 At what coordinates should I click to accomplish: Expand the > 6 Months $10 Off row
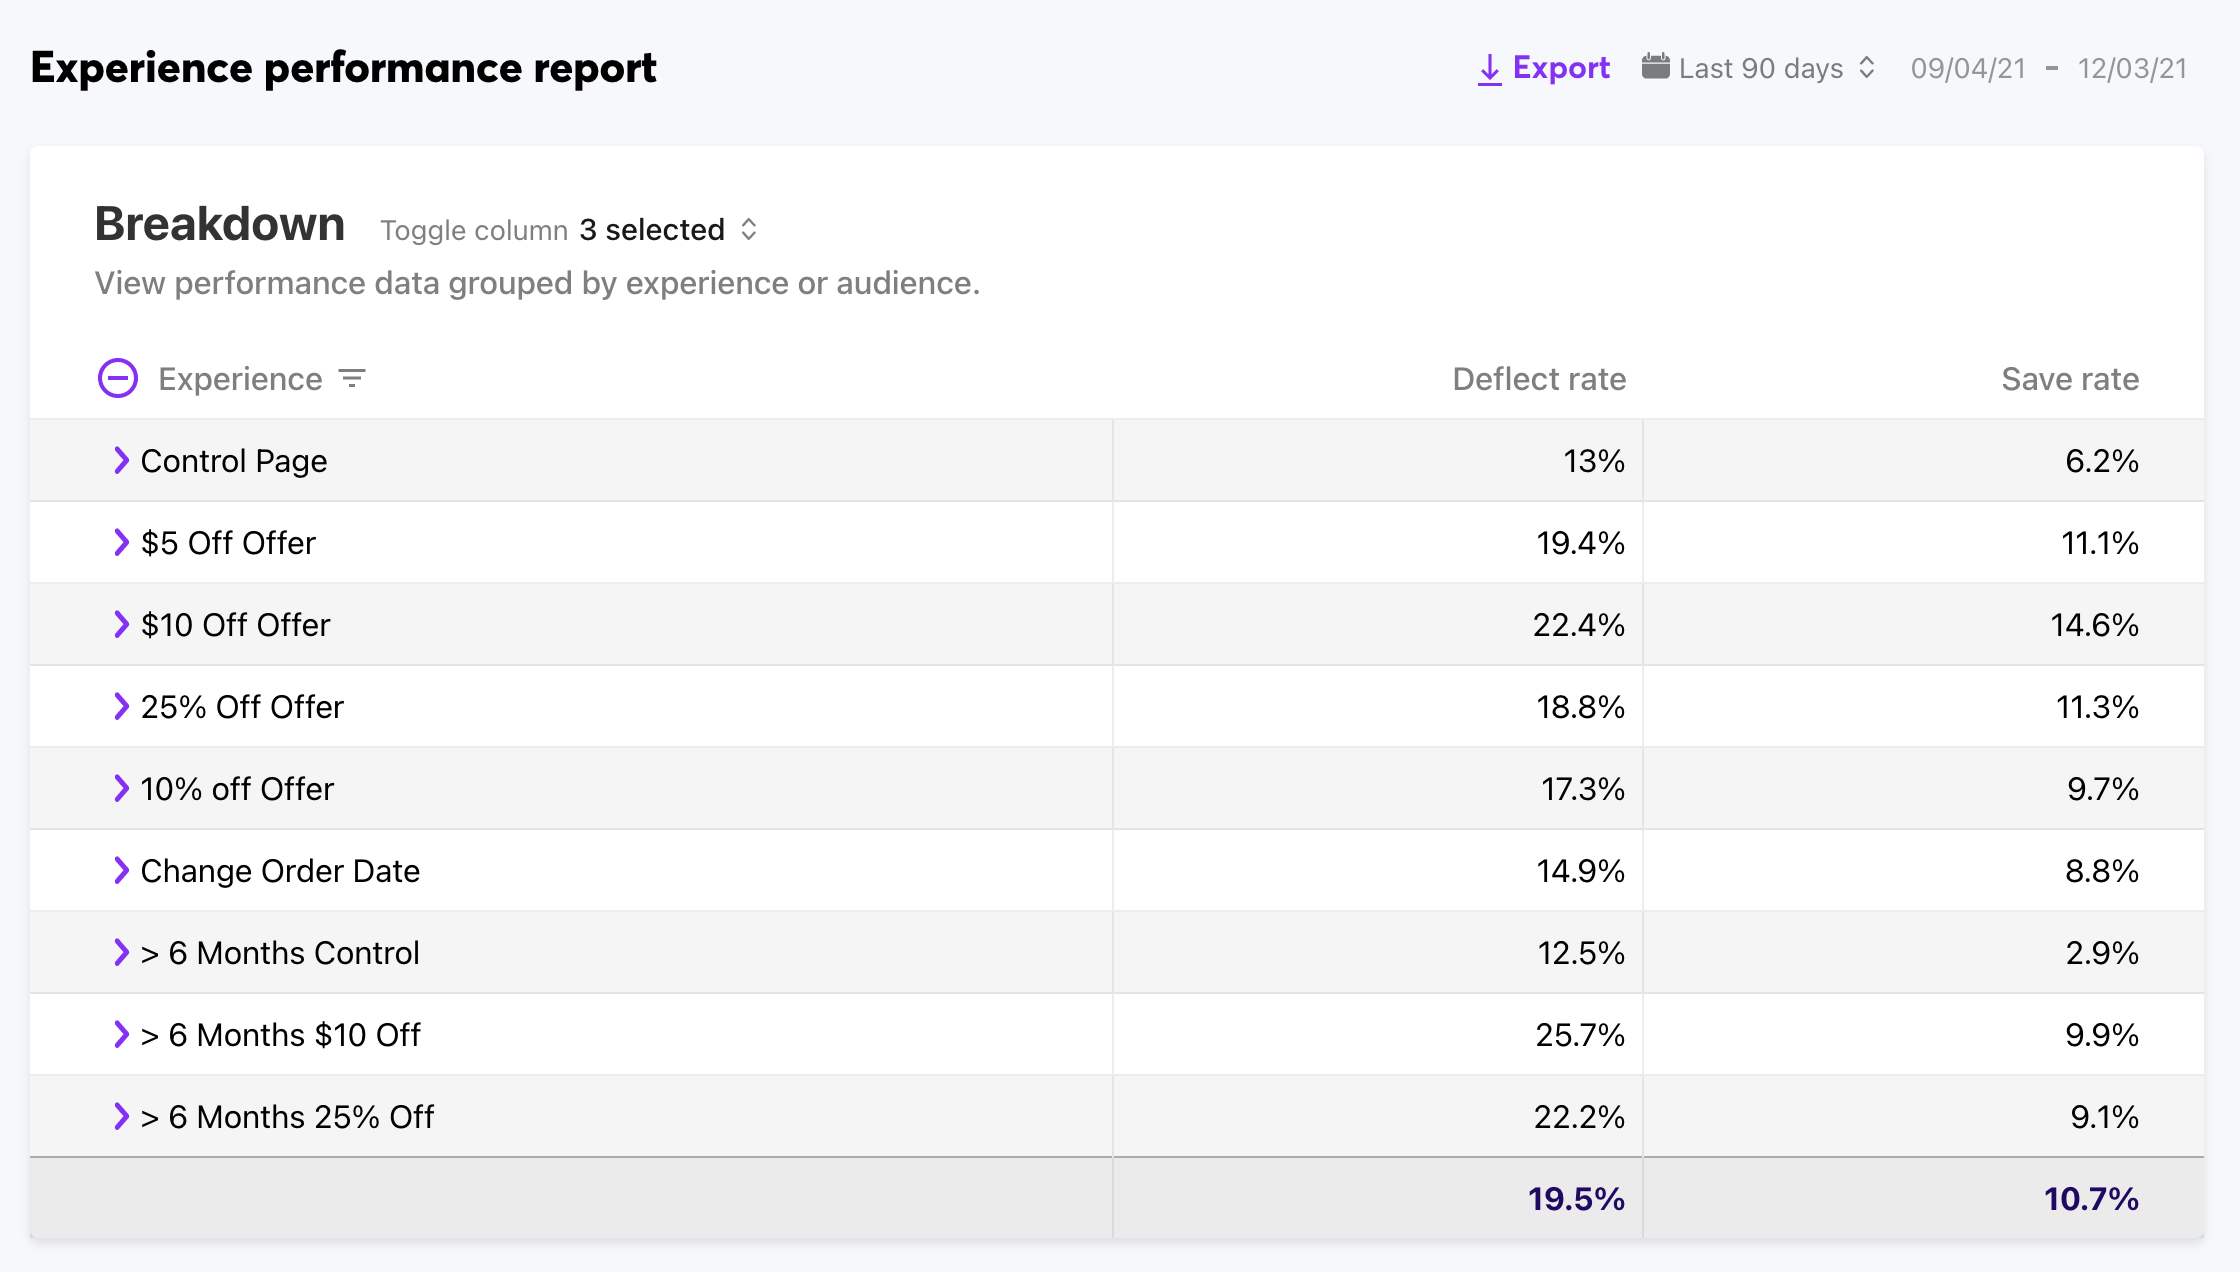click(121, 1034)
